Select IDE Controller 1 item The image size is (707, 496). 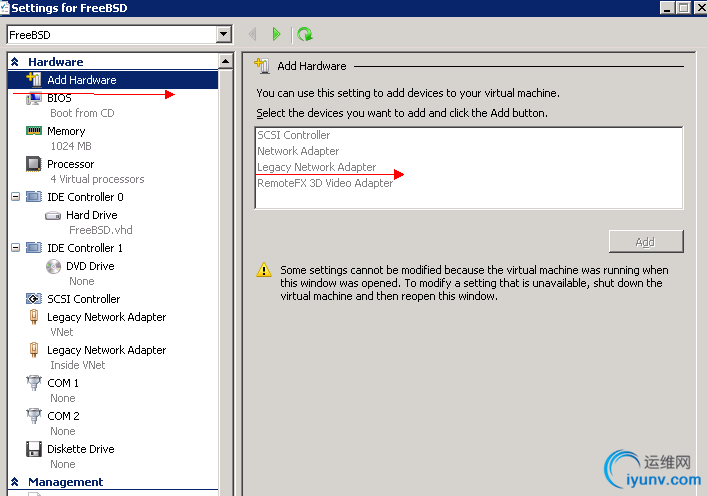tap(85, 248)
